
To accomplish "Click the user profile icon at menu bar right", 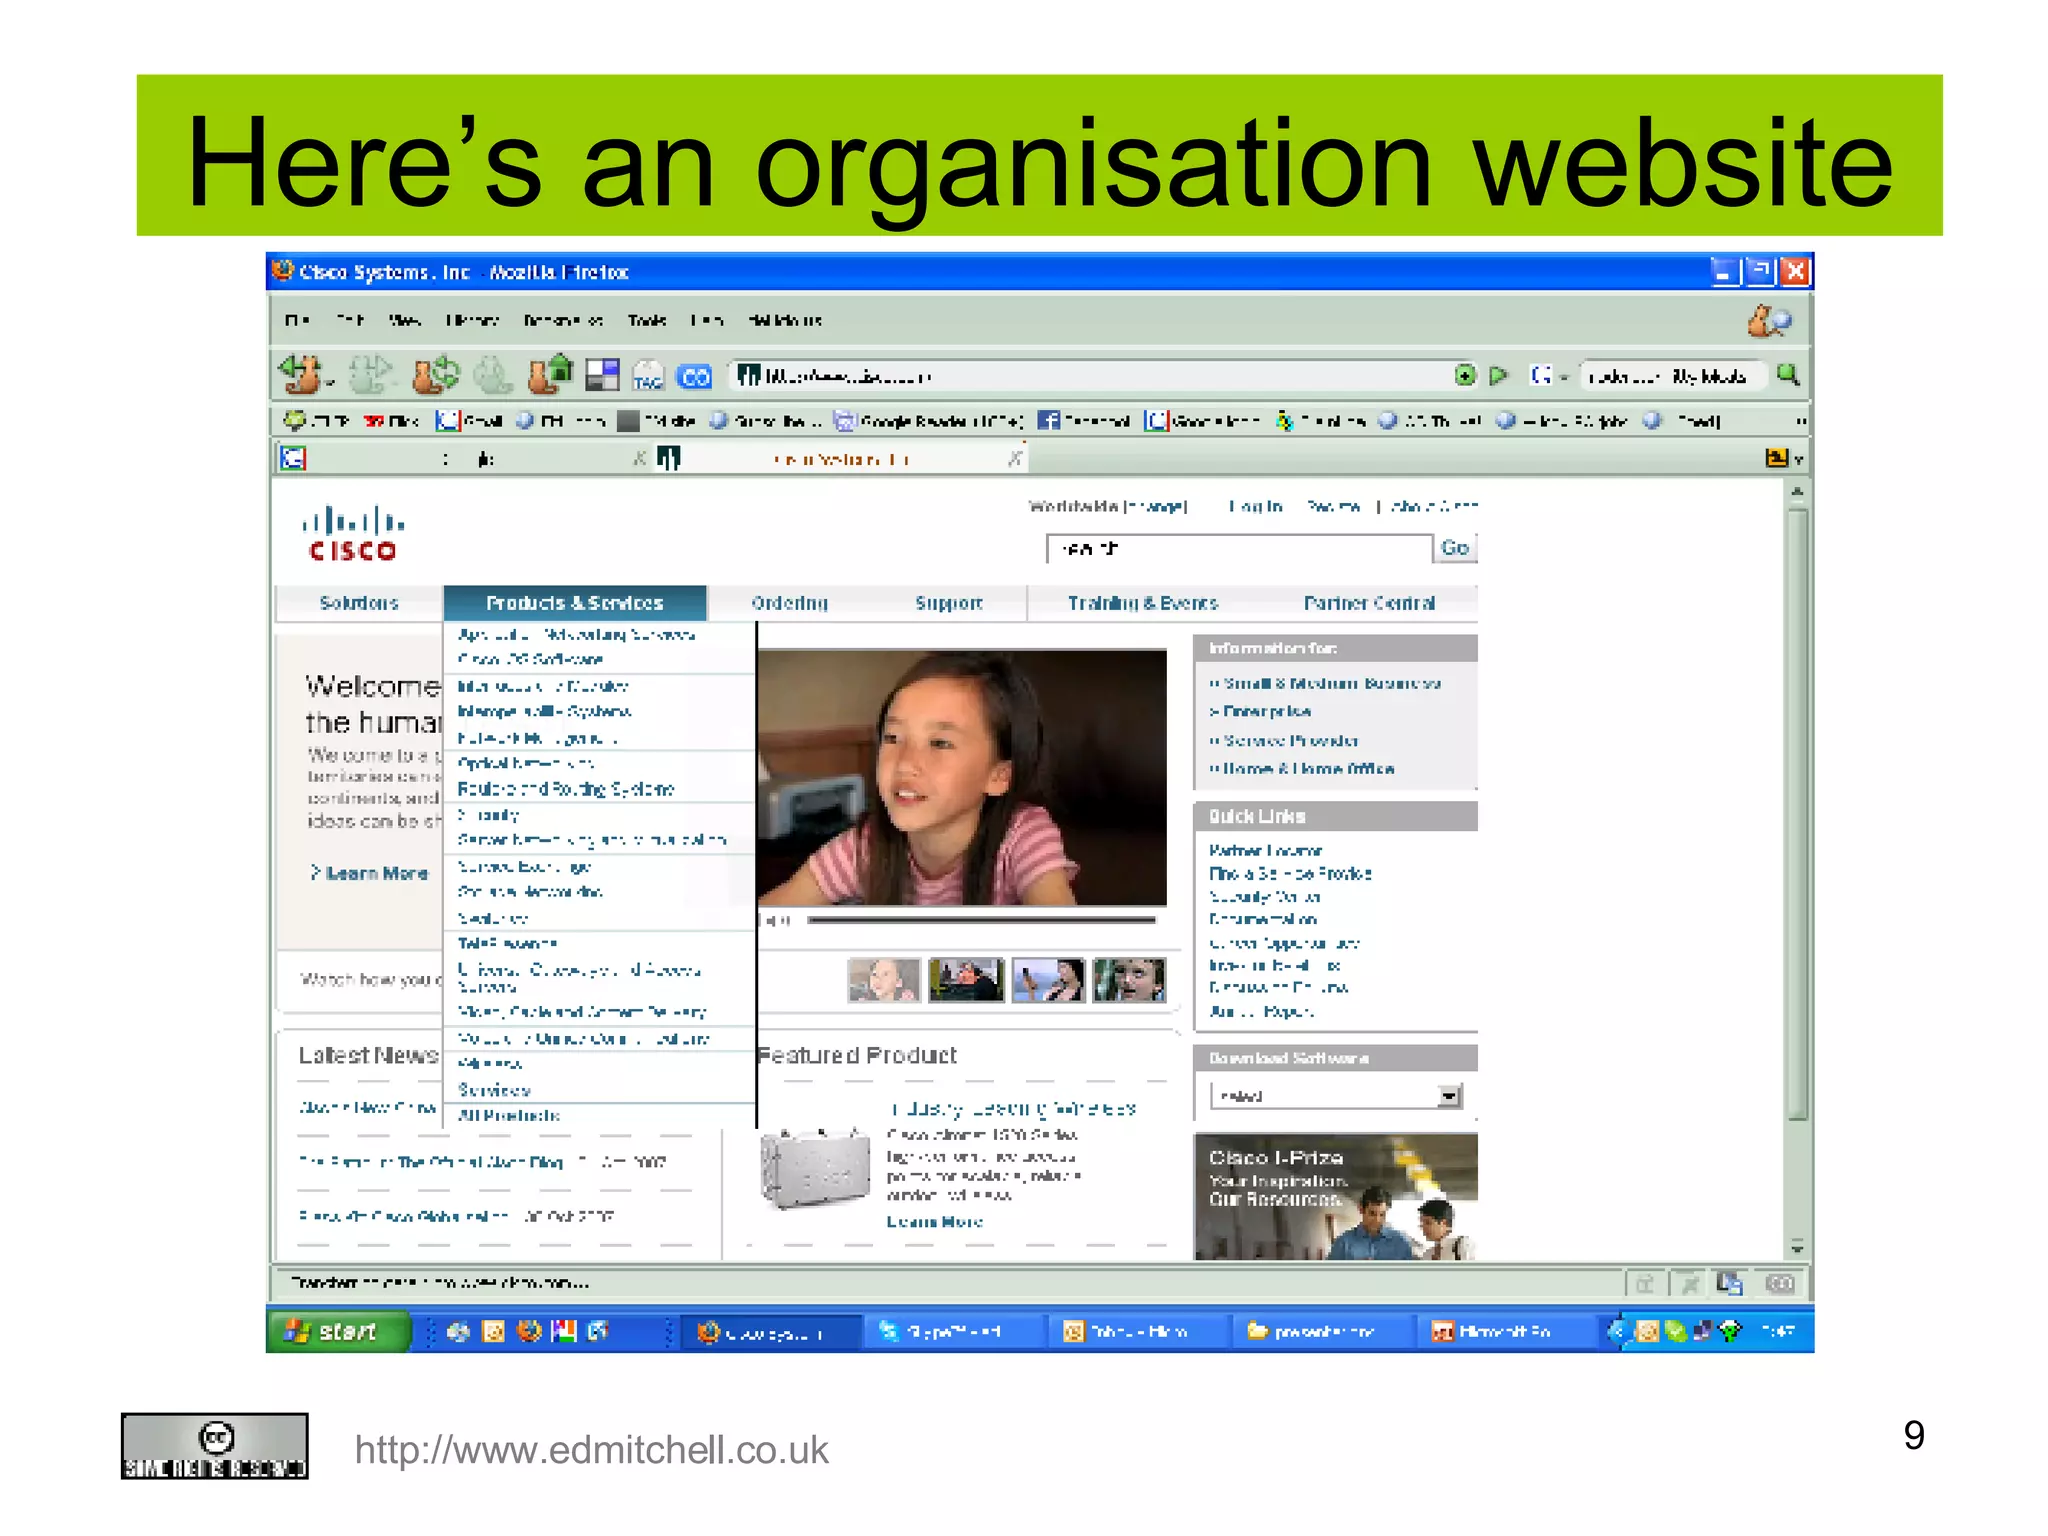I will pyautogui.click(x=1769, y=321).
